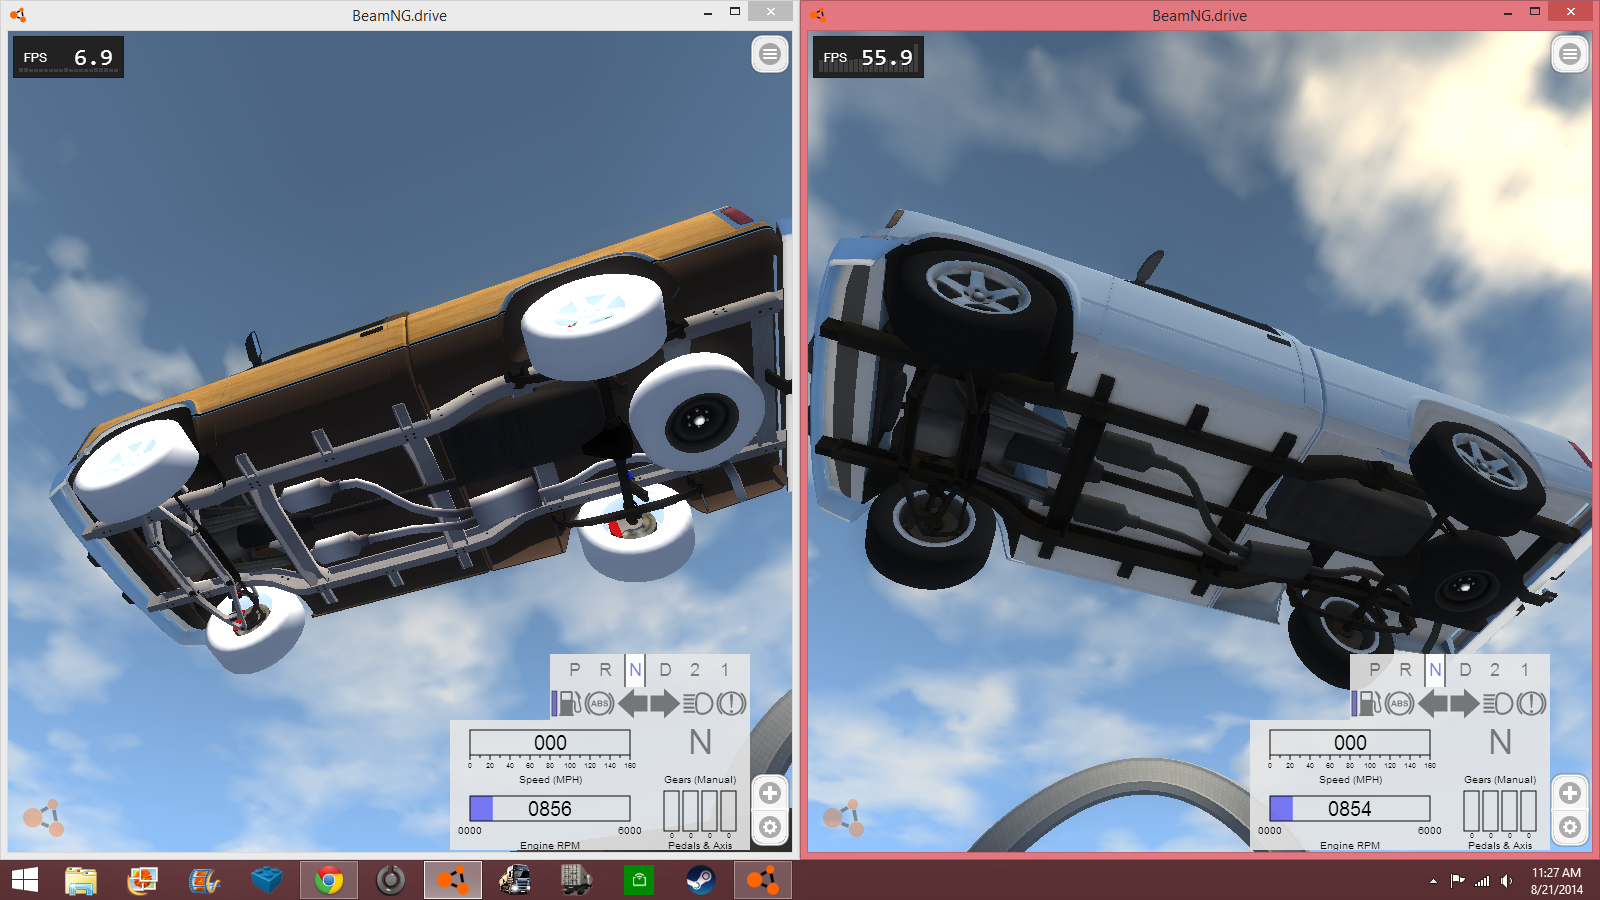Click the 000 speed gauge in left window
The width and height of the screenshot is (1600, 900).
[550, 743]
